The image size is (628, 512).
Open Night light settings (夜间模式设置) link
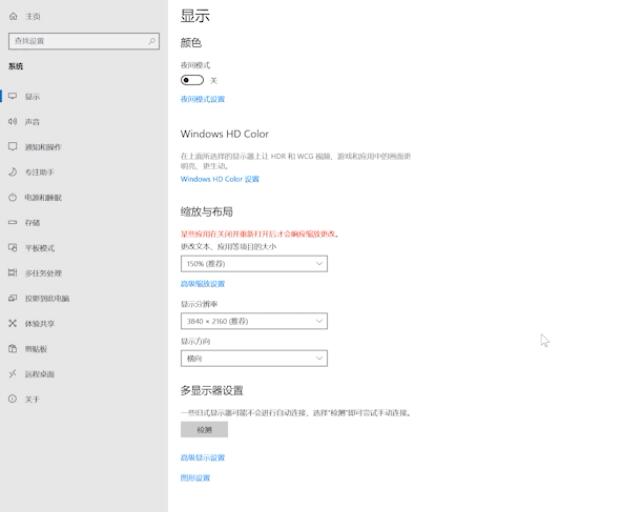click(203, 99)
